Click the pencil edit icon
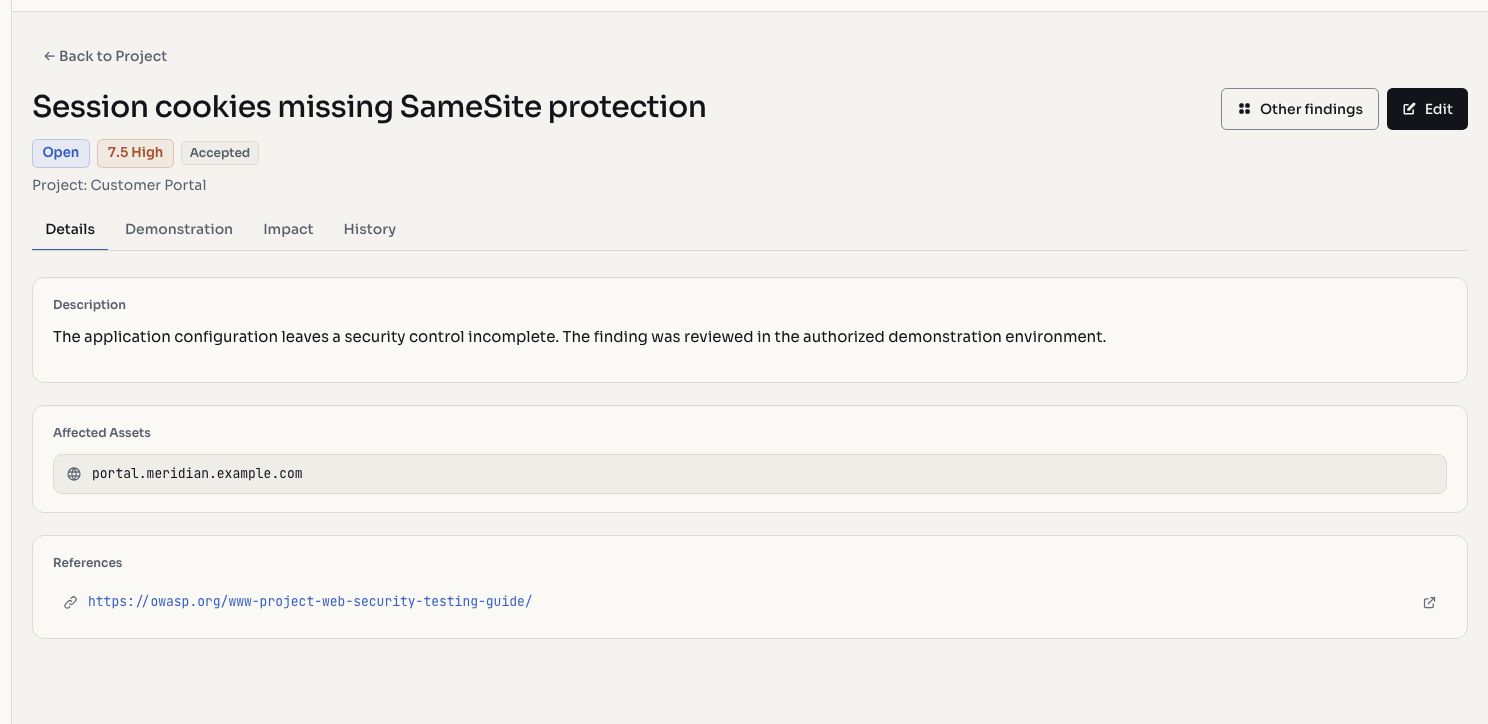The image size is (1488, 724). coord(1409,109)
